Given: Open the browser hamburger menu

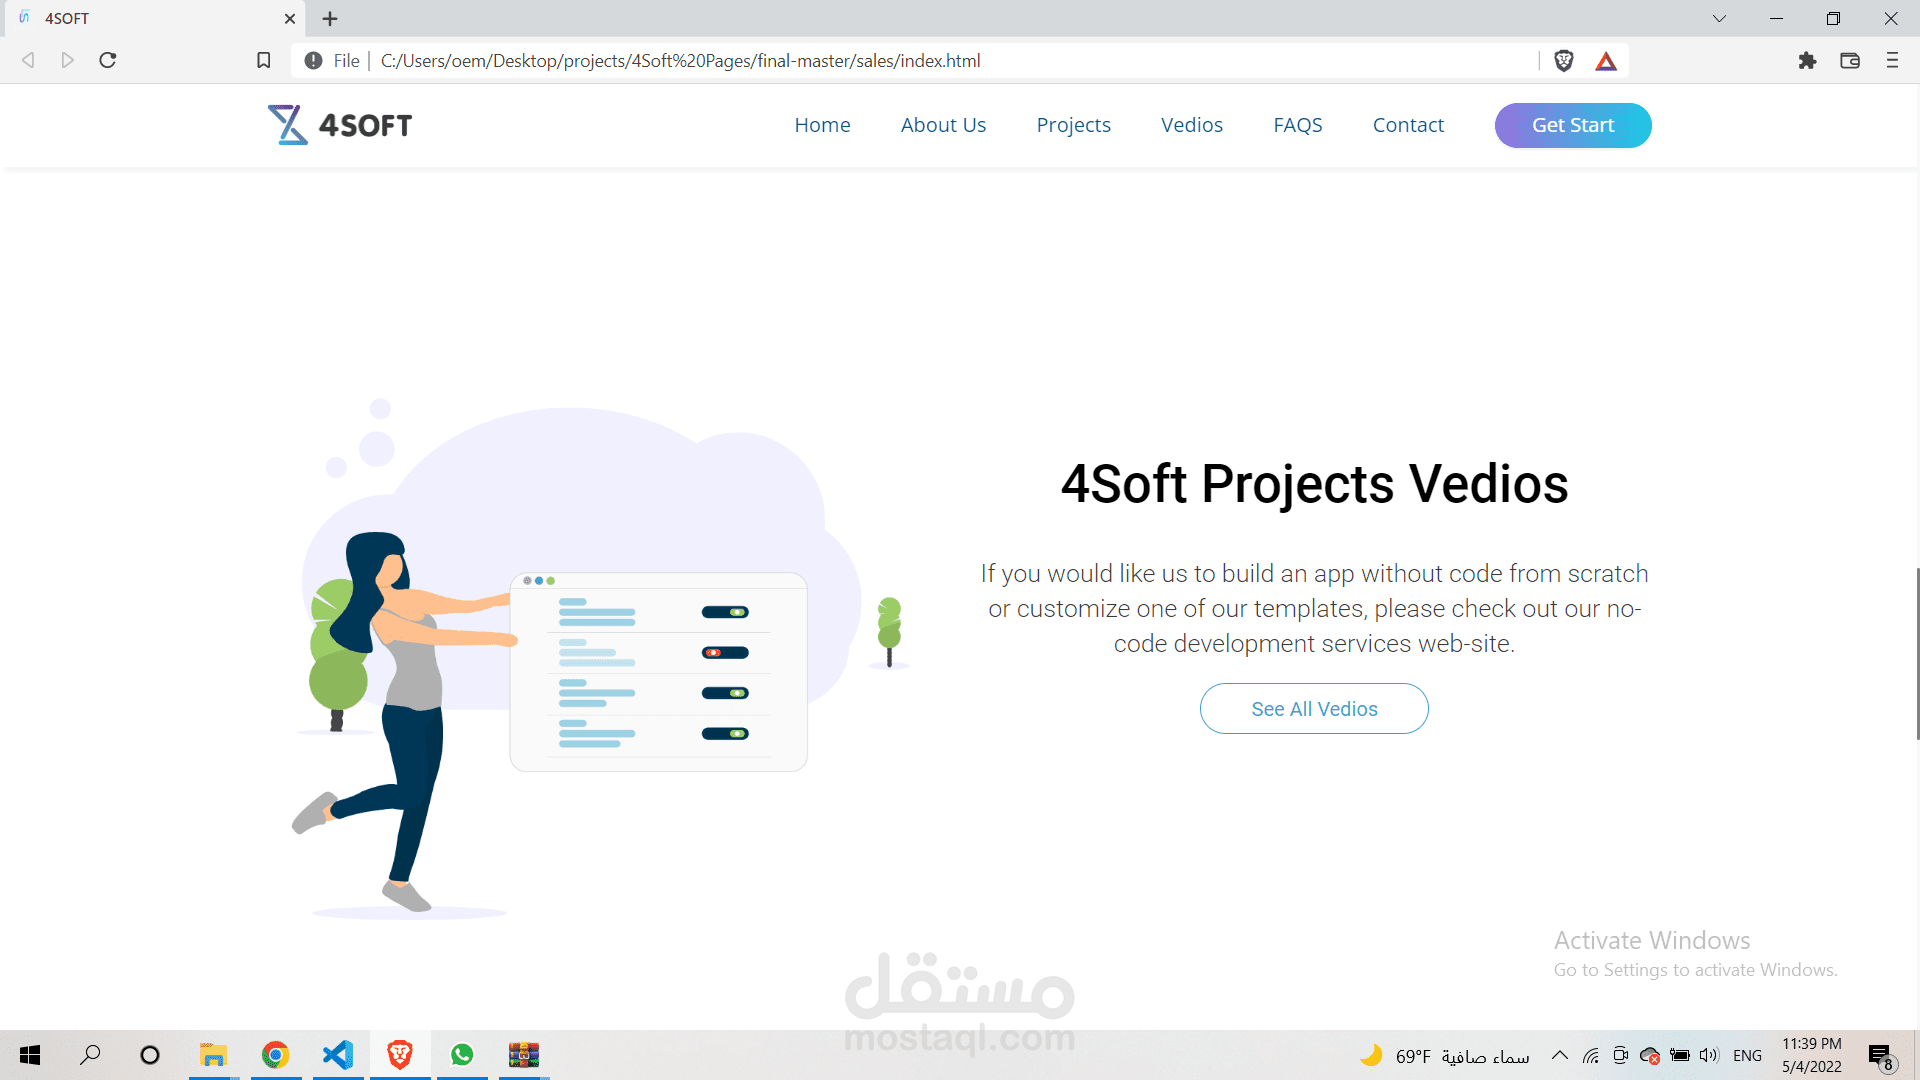Looking at the screenshot, I should (1892, 61).
